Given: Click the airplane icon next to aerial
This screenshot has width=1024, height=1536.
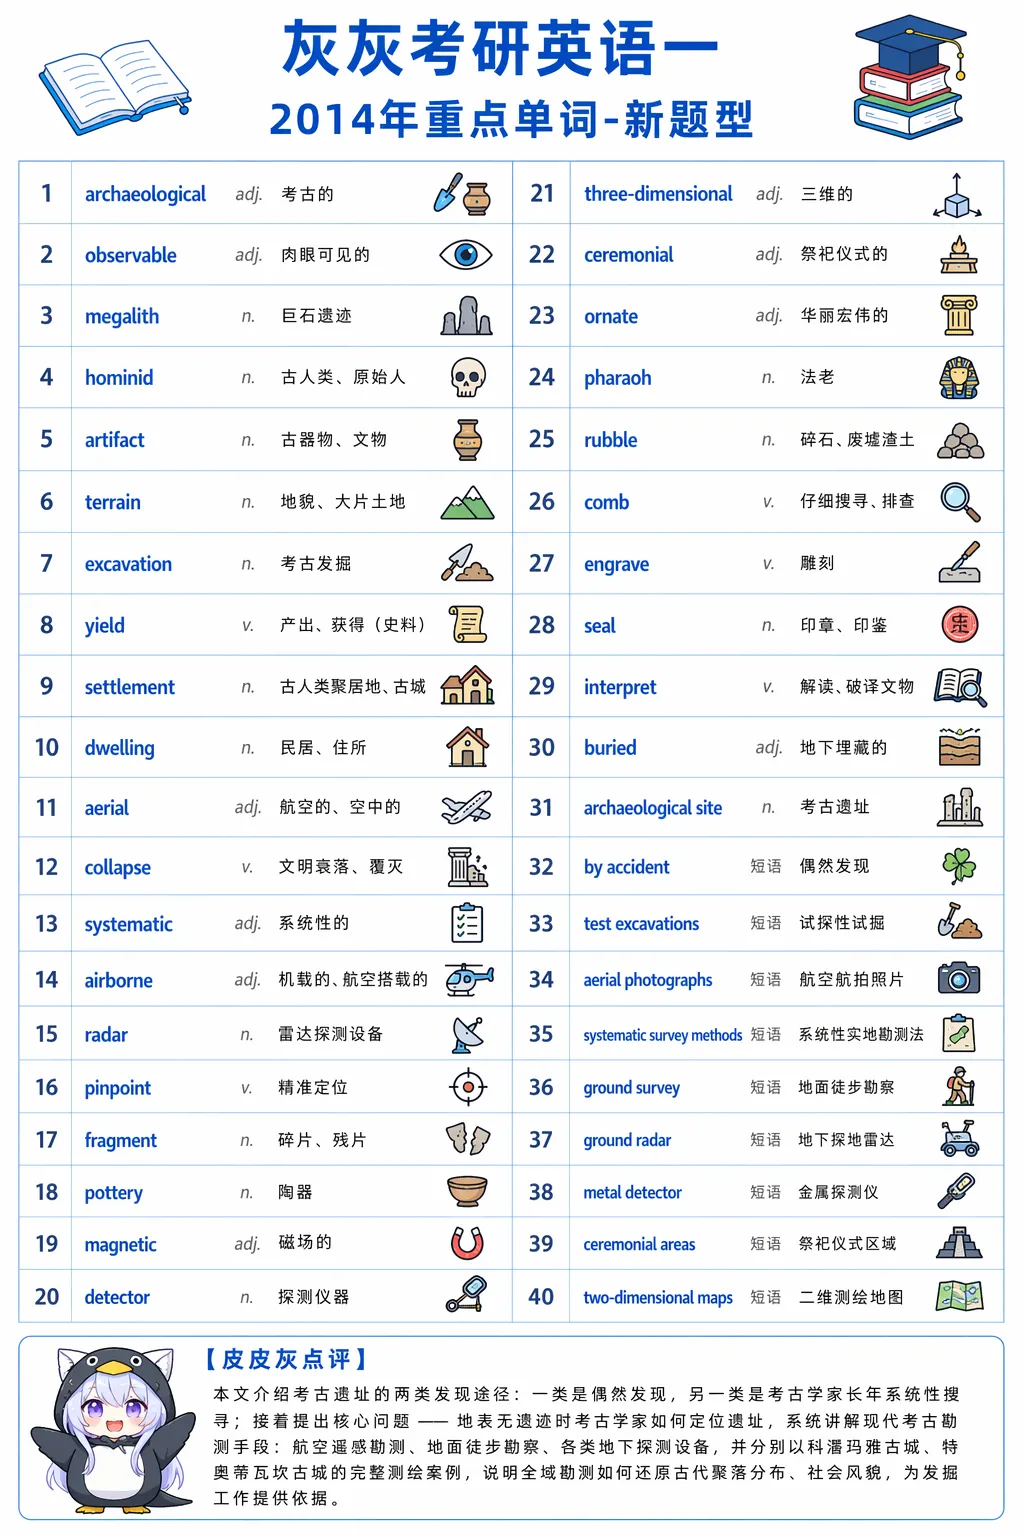Looking at the screenshot, I should pos(467,807).
